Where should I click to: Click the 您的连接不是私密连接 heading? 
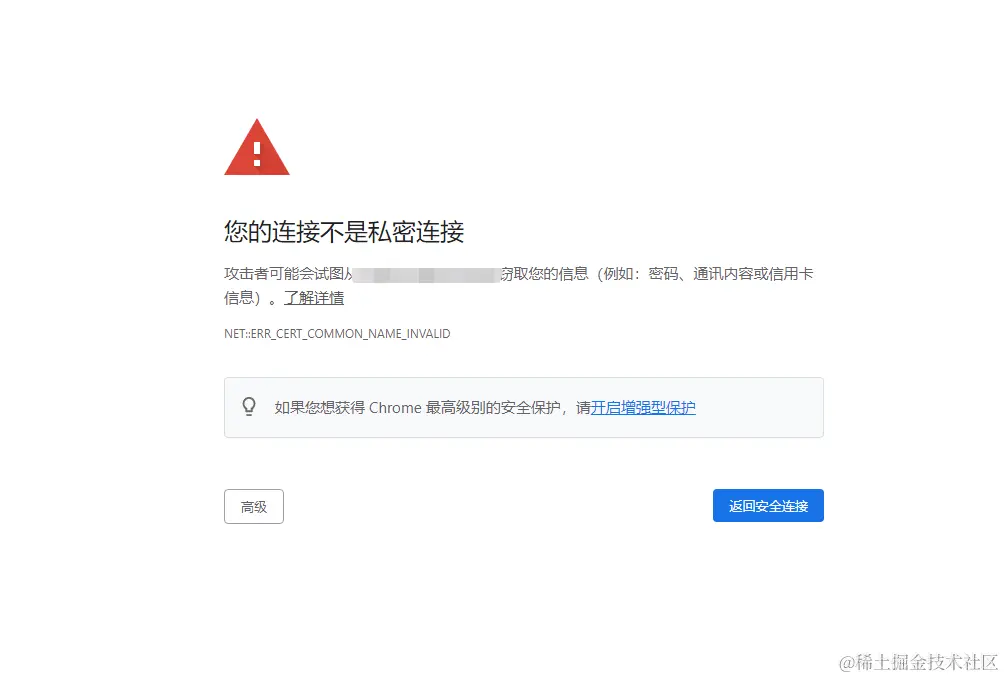[x=344, y=231]
